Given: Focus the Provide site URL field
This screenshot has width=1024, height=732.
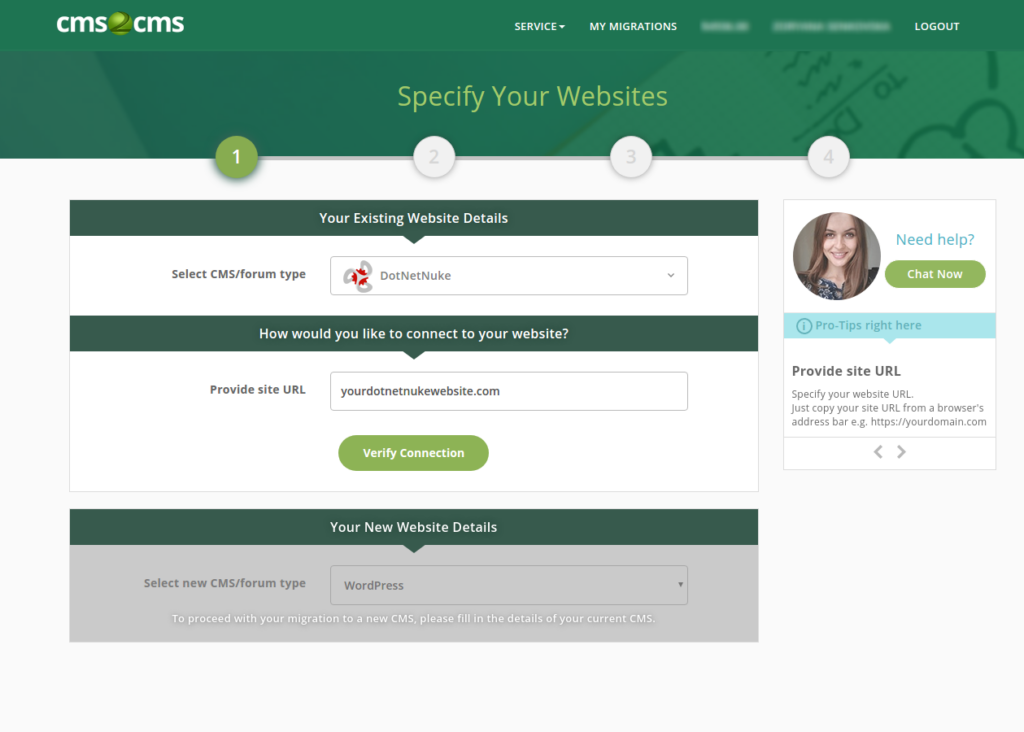Looking at the screenshot, I should pyautogui.click(x=508, y=391).
